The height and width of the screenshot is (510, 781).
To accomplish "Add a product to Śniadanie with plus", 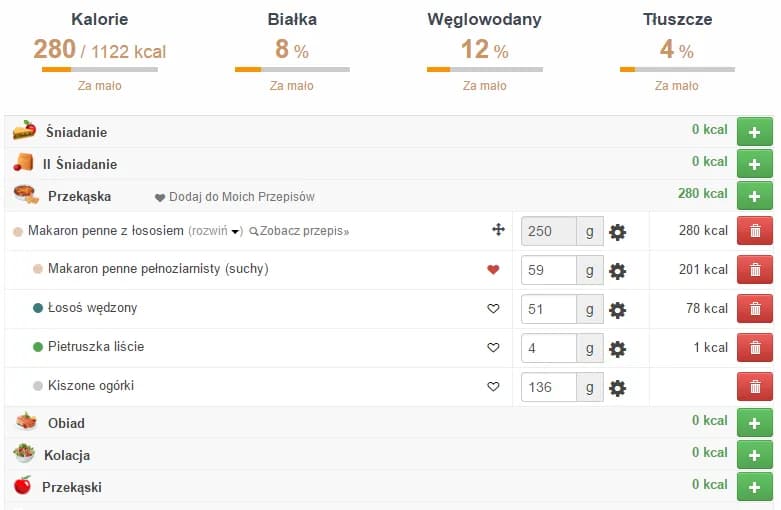I will [755, 132].
